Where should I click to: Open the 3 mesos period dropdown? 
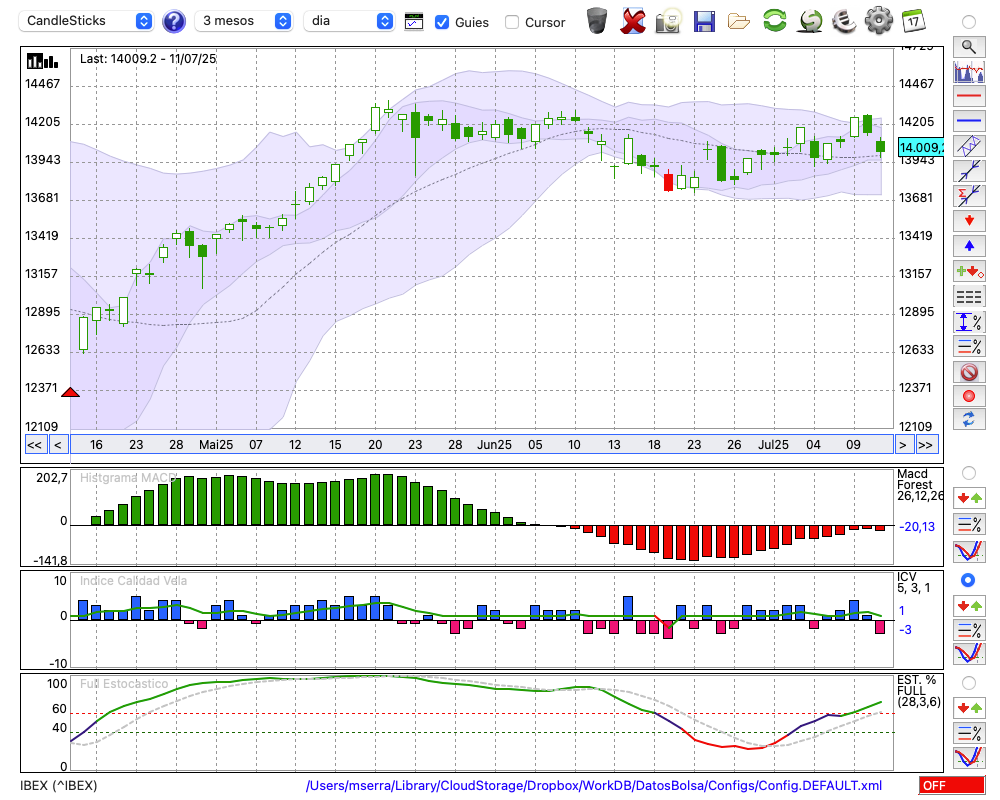243,21
